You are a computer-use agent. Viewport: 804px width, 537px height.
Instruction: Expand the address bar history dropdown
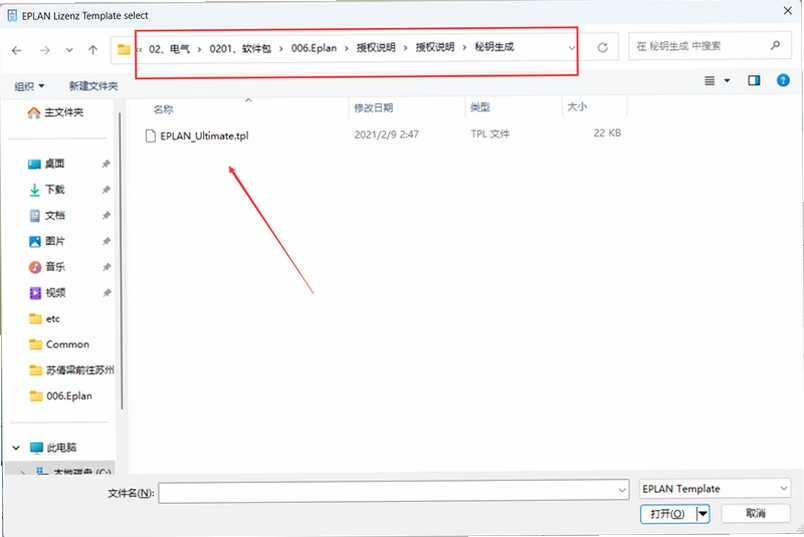coord(571,48)
